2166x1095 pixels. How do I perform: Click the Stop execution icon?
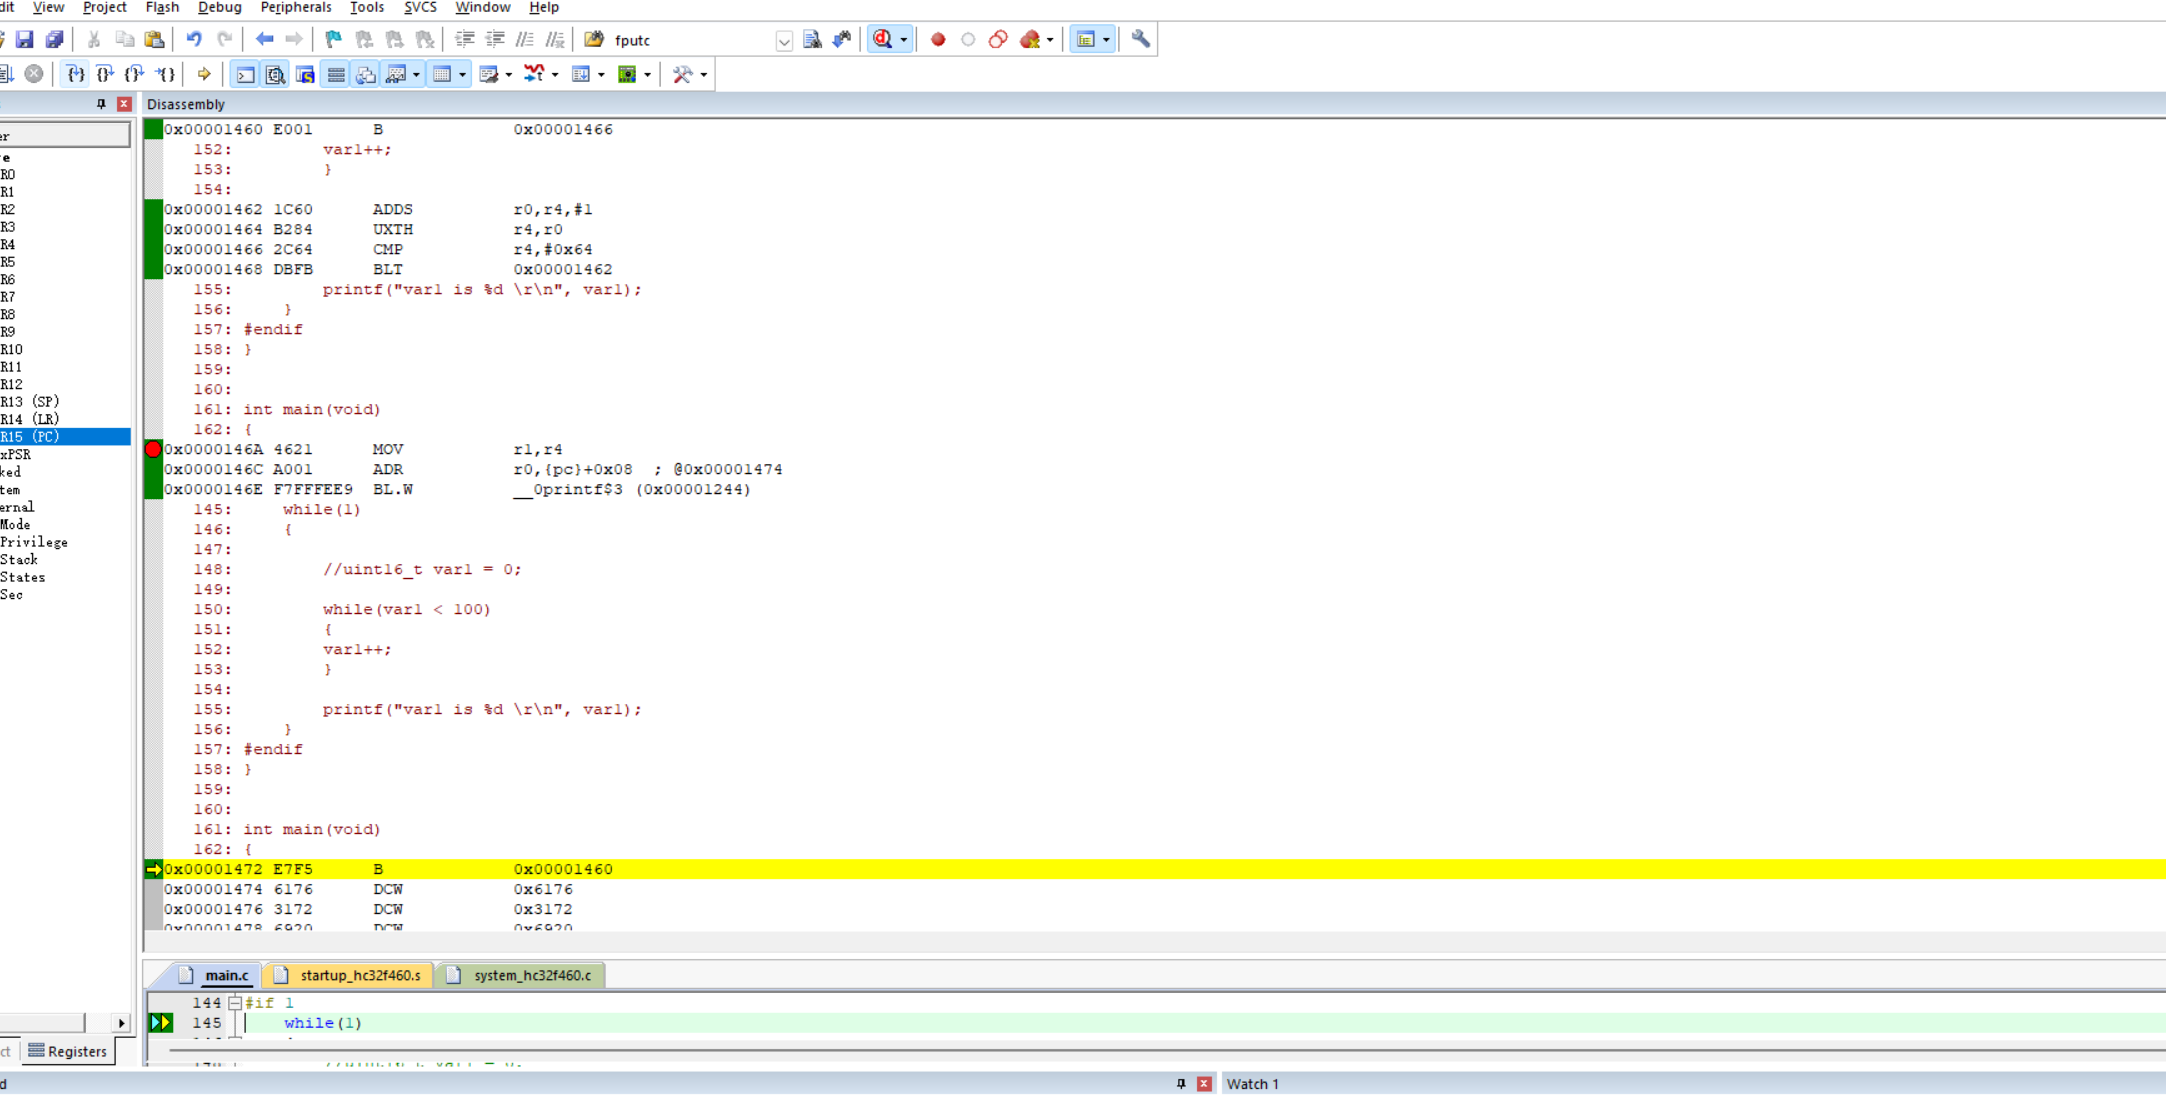tap(34, 74)
